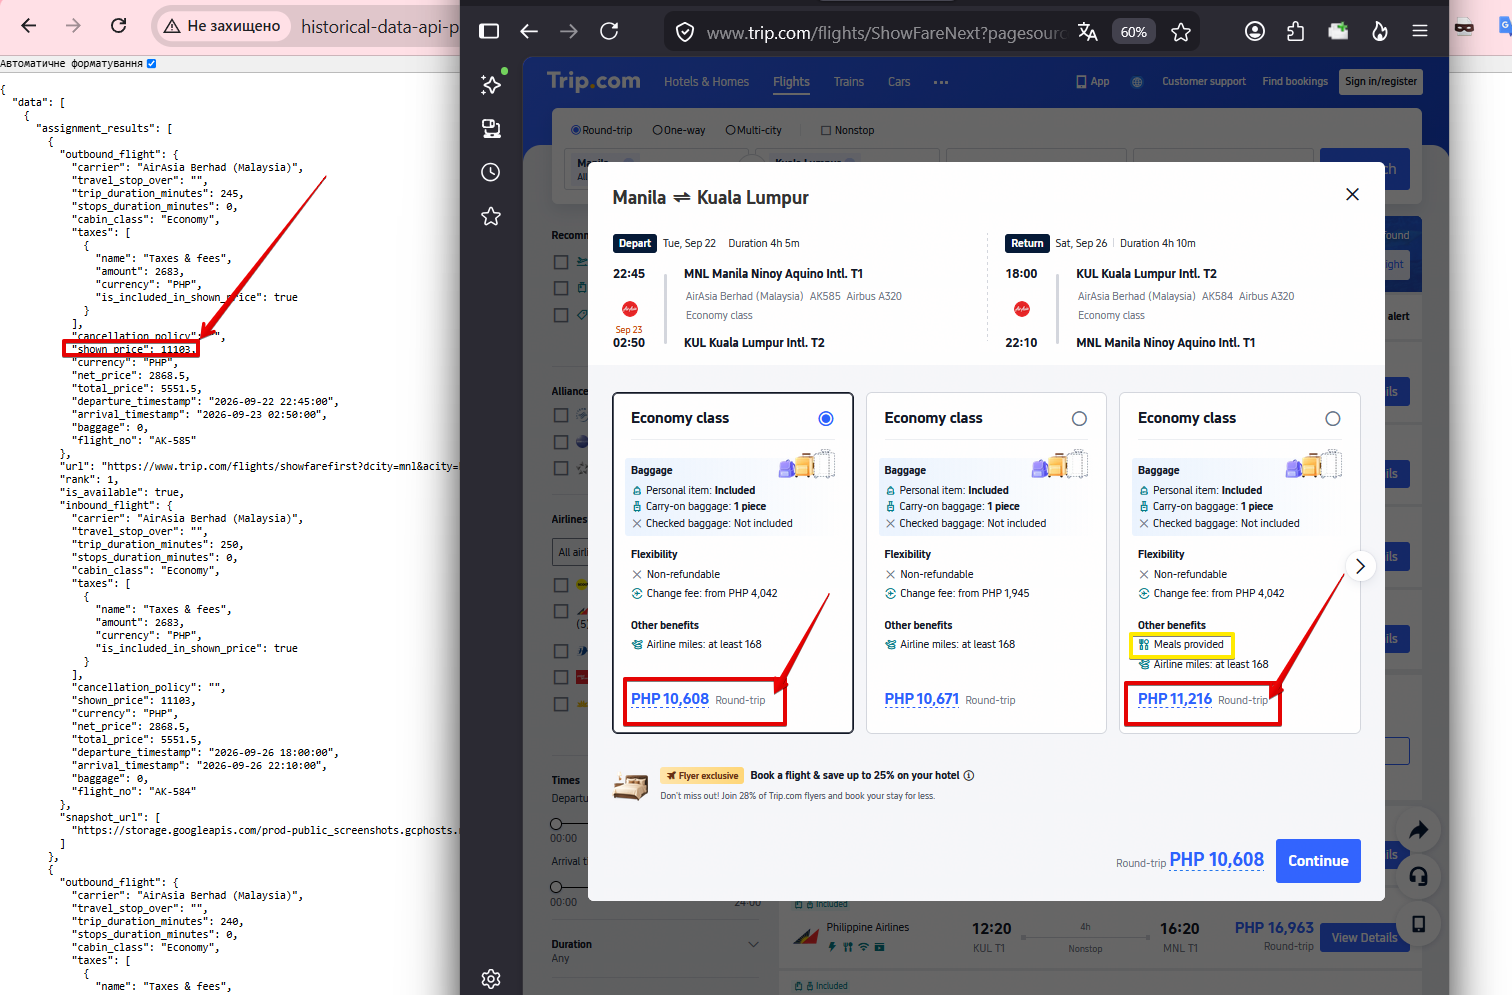This screenshot has width=1512, height=995.
Task: Reload the Trip.com page
Action: point(609,31)
